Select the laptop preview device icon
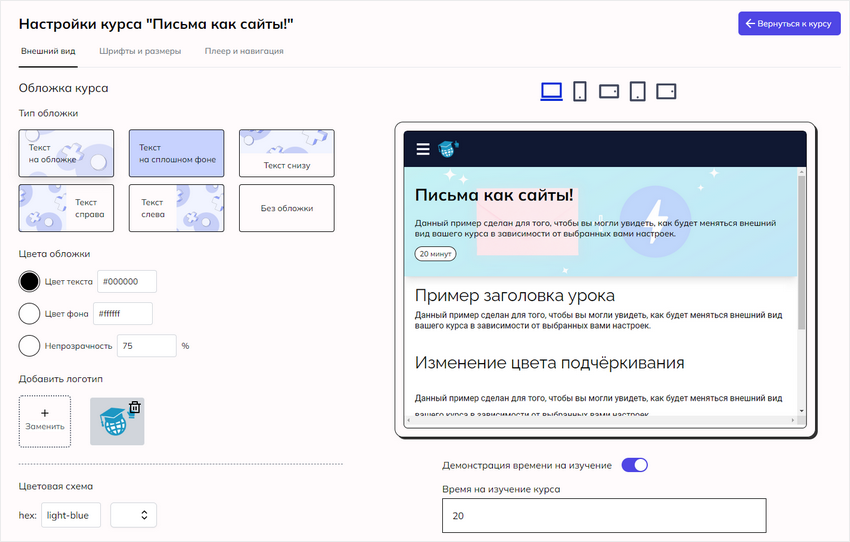Screen dimensions: 850x542 tap(551, 91)
